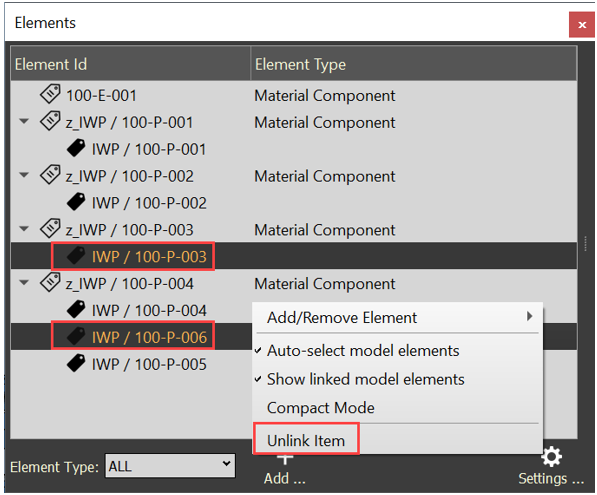The height and width of the screenshot is (495, 597).
Task: Choose Unlink Item from context menu
Action: [306, 441]
